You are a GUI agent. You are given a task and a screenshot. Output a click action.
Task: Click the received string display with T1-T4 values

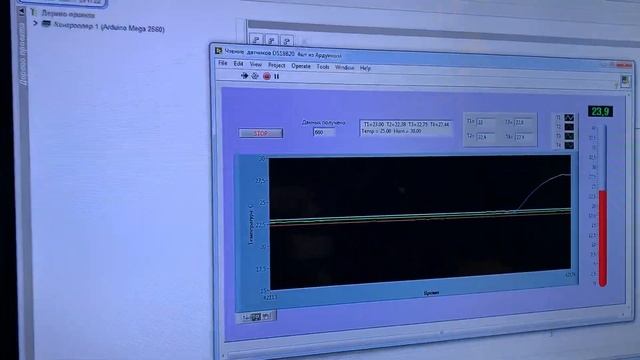pyautogui.click(x=406, y=127)
